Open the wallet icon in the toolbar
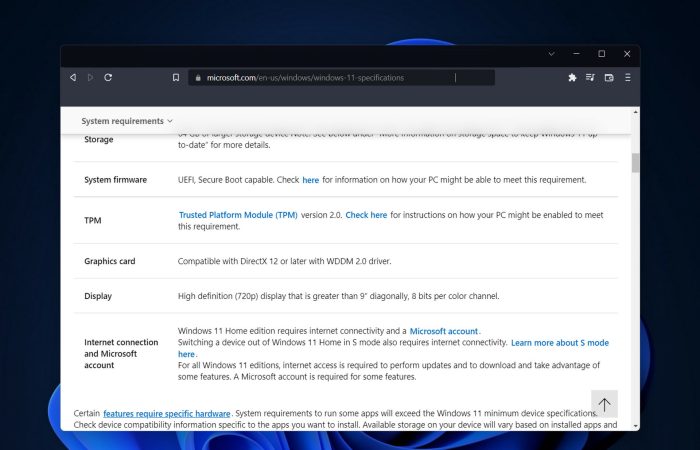The image size is (700, 450). [609, 78]
